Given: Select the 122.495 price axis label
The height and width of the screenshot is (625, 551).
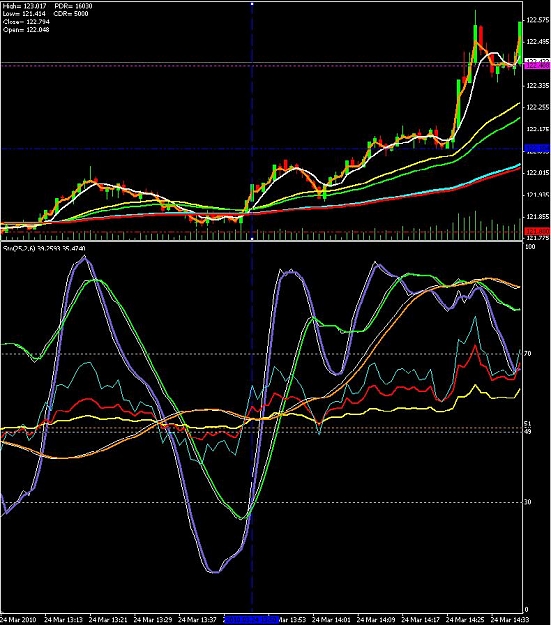Looking at the screenshot, I should tap(537, 42).
